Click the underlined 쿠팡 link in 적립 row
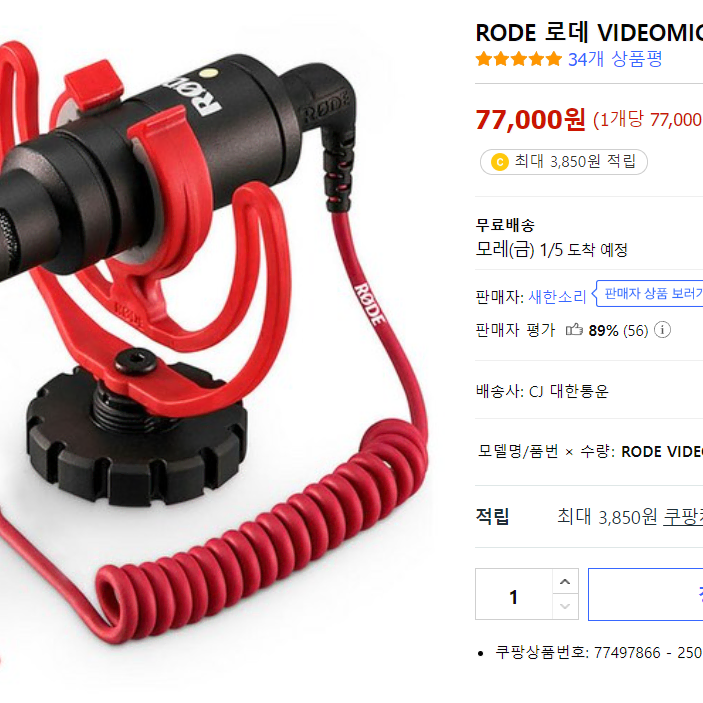Viewport: 703px width, 703px height. pyautogui.click(x=683, y=517)
